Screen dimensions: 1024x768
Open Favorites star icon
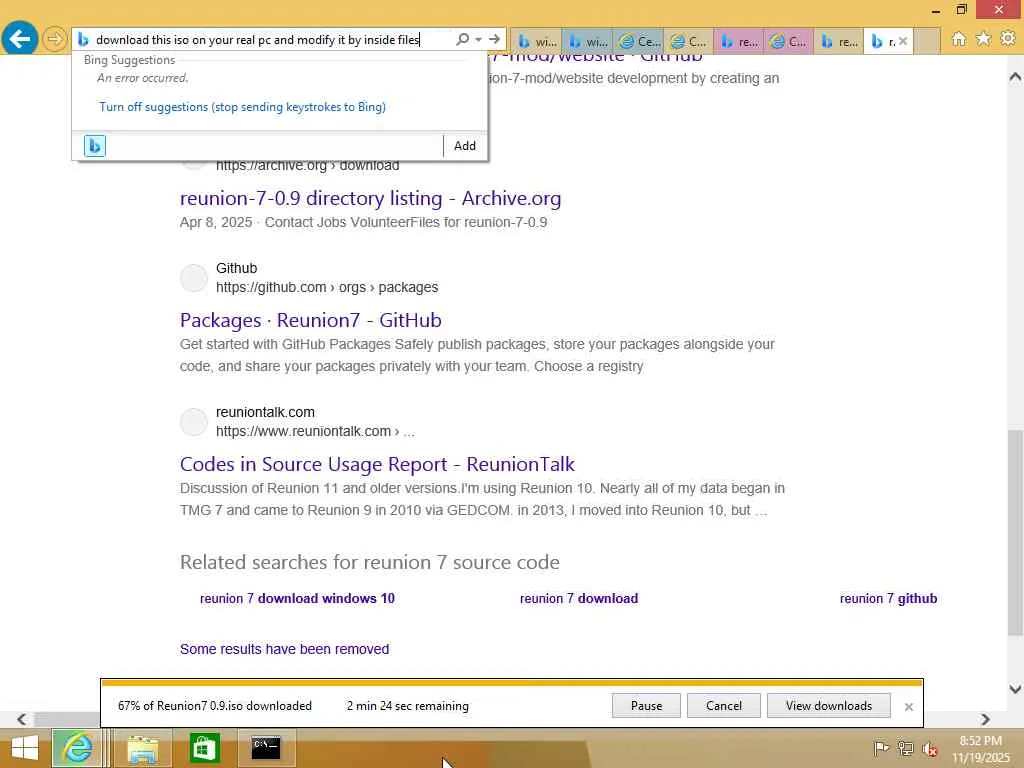(983, 39)
